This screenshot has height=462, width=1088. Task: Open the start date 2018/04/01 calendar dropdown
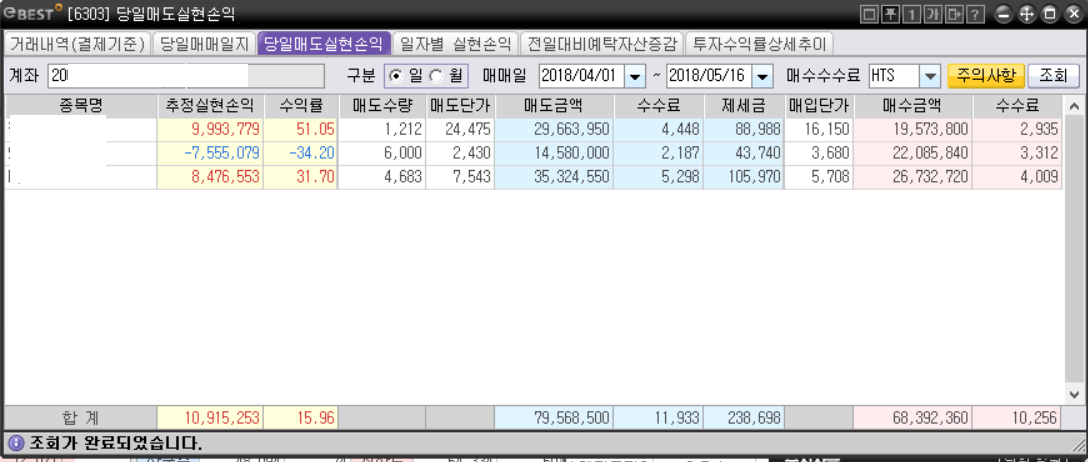[635, 76]
